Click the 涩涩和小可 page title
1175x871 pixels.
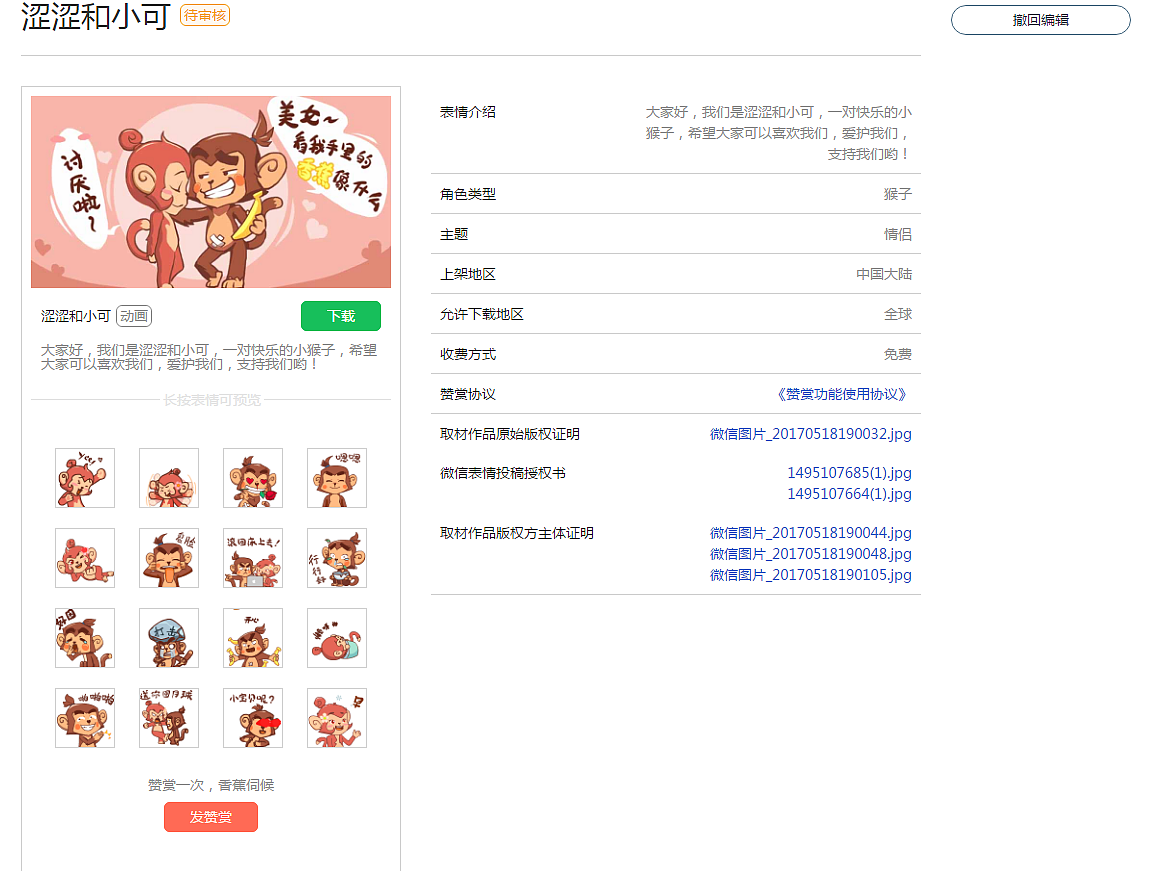click(96, 16)
